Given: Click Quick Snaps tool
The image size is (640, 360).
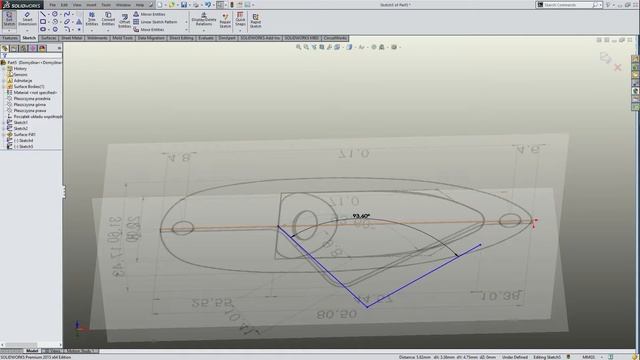Looking at the screenshot, I should [240, 19].
